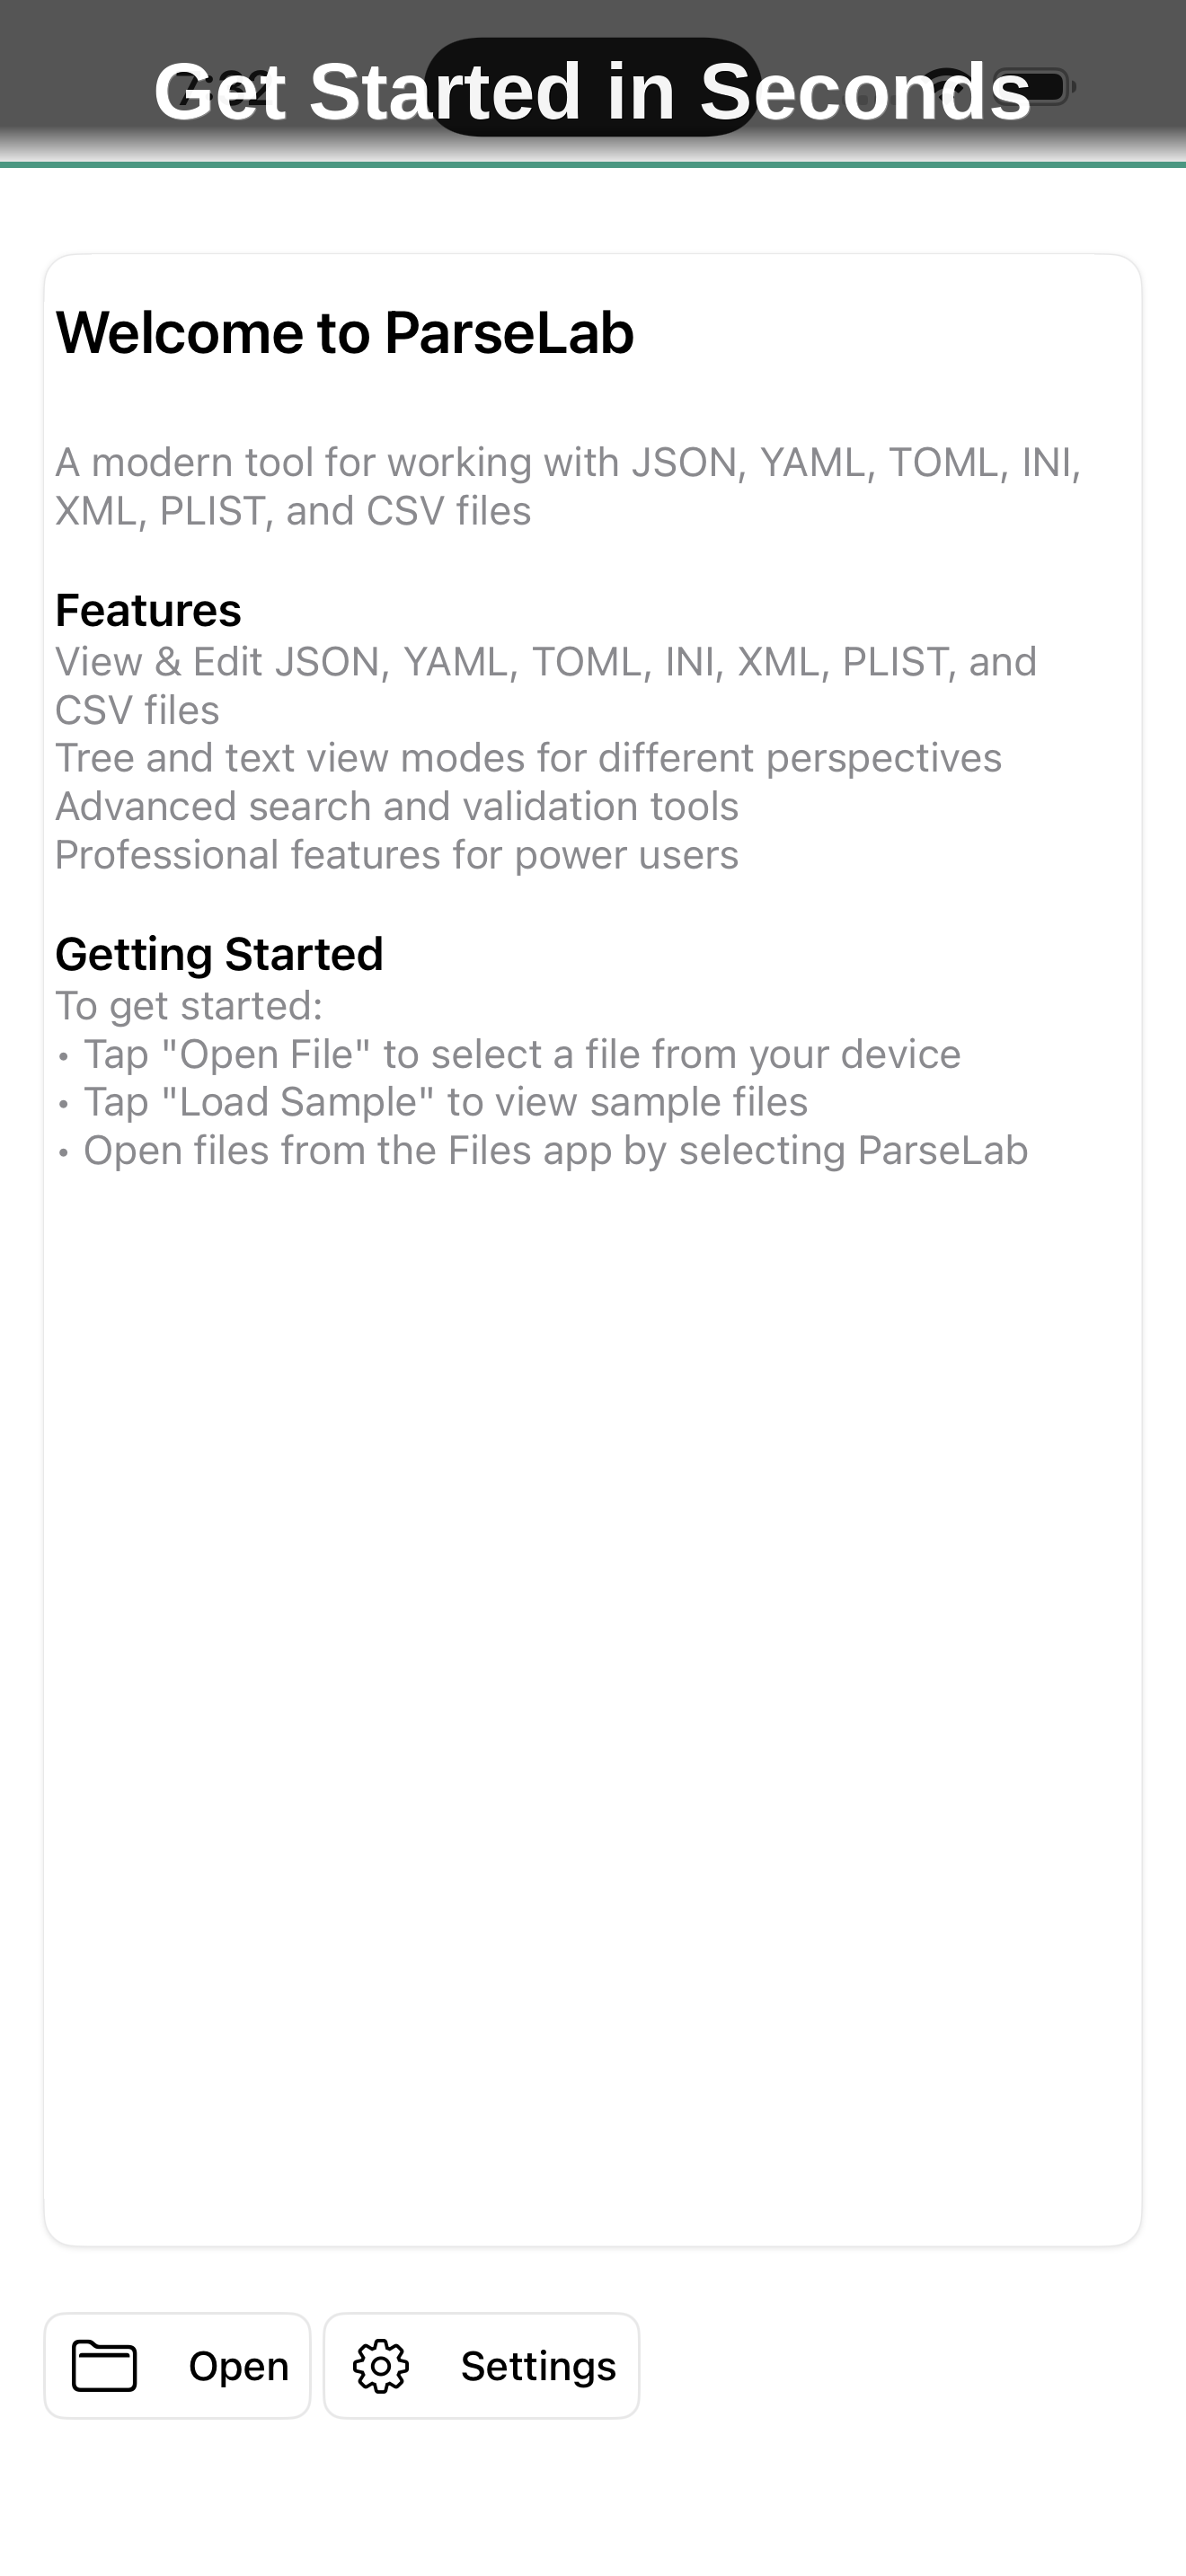1186x2576 pixels.
Task: Open the app Settings
Action: click(481, 2364)
